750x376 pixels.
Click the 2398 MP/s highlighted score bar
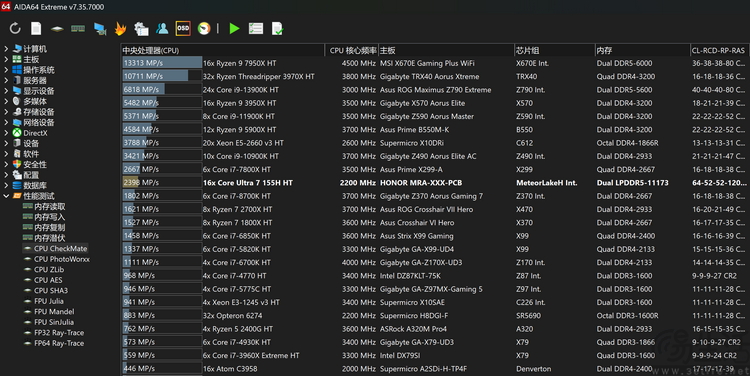(x=162, y=183)
